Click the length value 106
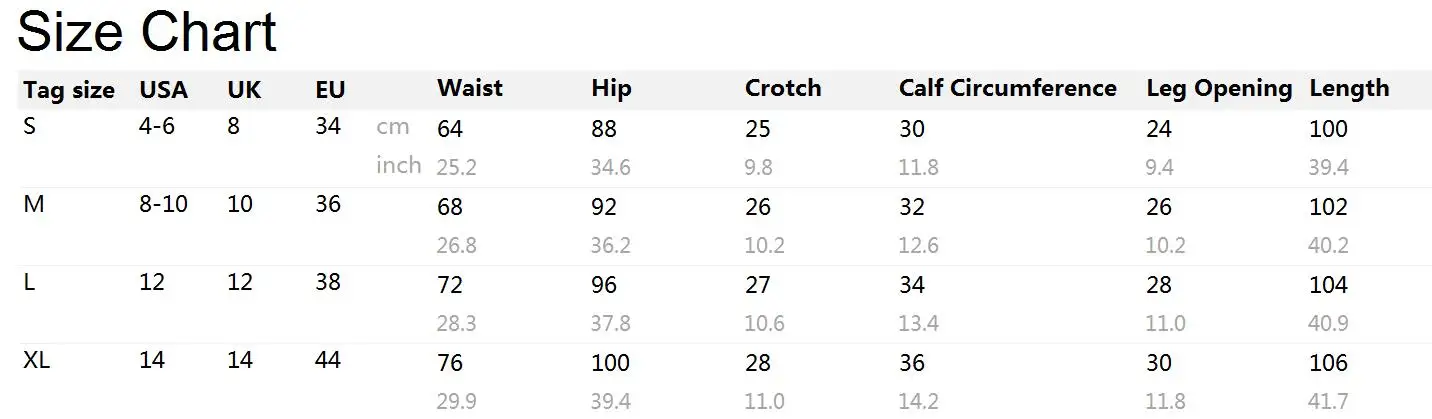 [1328, 362]
